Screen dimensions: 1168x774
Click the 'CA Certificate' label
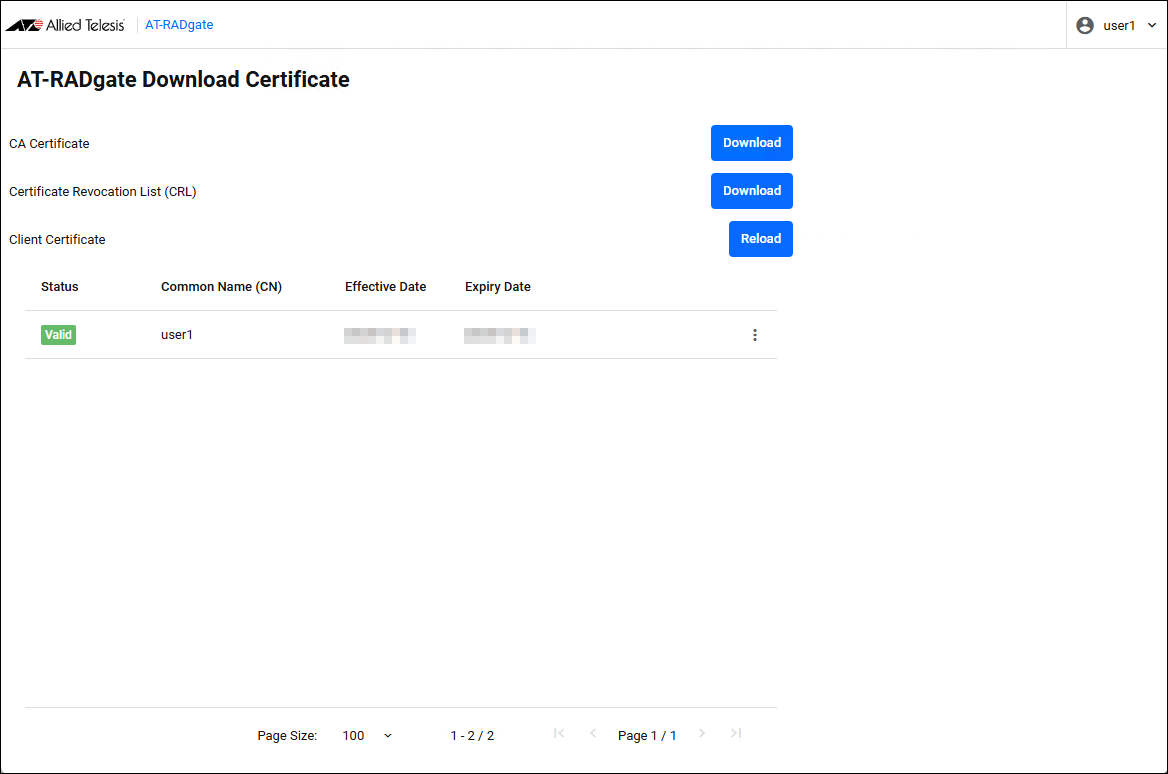pyautogui.click(x=49, y=144)
